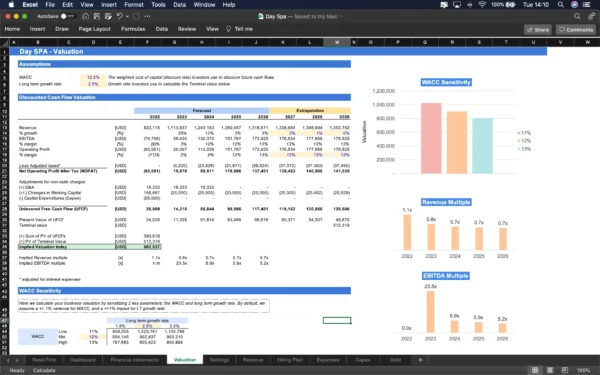The width and height of the screenshot is (600, 375).
Task: Switch to the Settings sheet tab
Action: 219,360
